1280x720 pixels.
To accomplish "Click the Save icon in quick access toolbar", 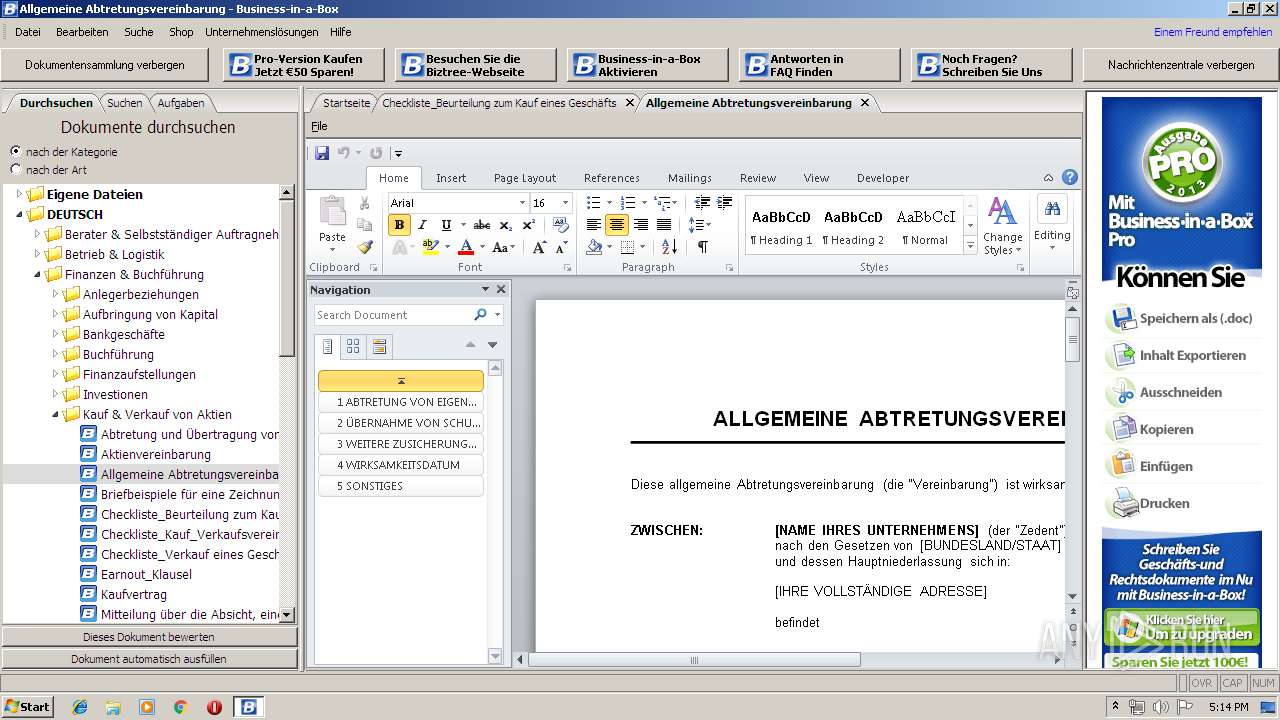I will (x=322, y=153).
